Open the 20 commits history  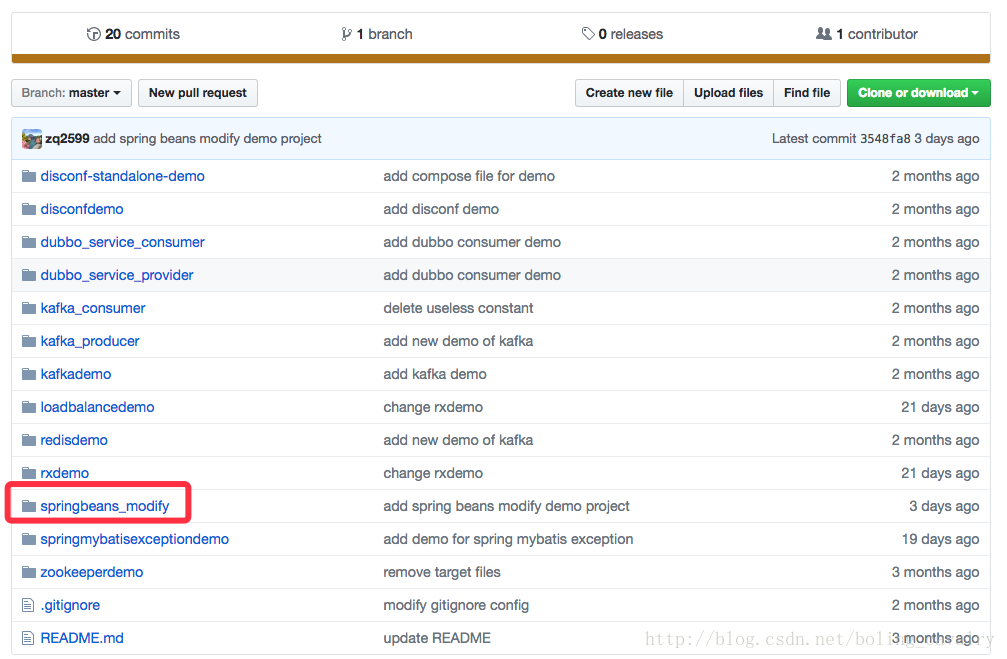(133, 34)
